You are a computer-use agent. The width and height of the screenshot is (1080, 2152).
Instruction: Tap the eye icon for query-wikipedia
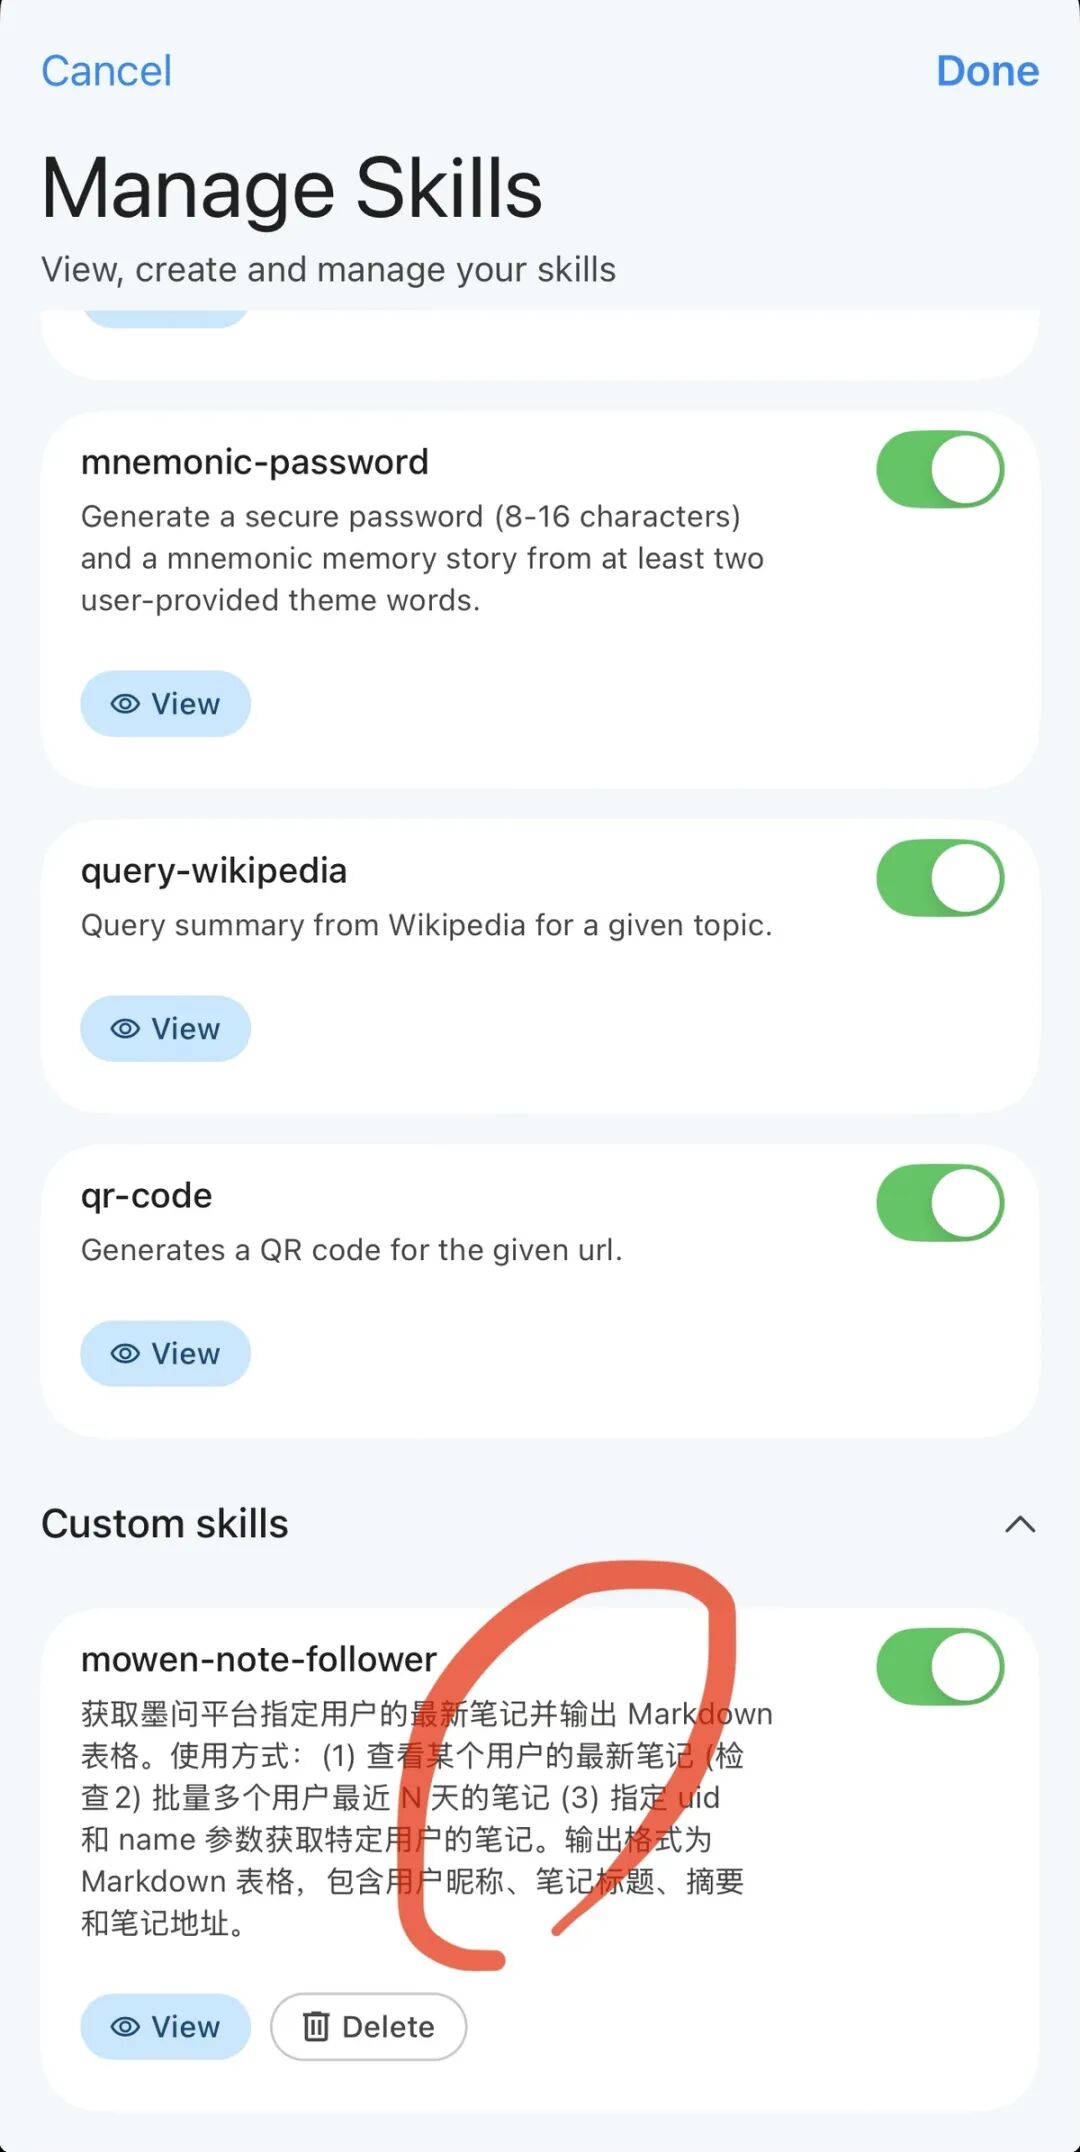click(x=125, y=1029)
